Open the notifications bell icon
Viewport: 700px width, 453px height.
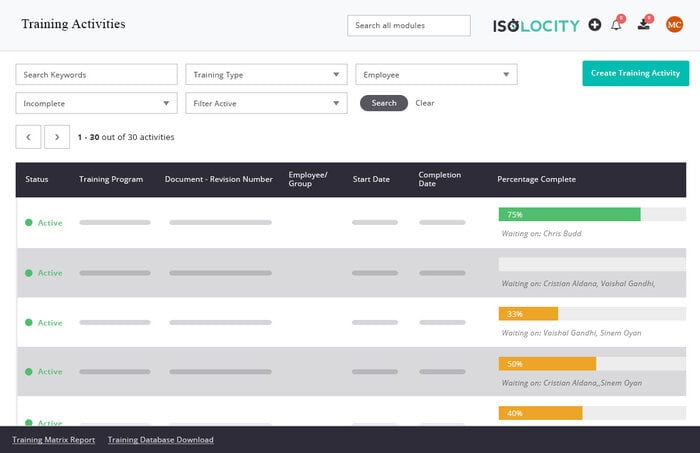coord(617,25)
